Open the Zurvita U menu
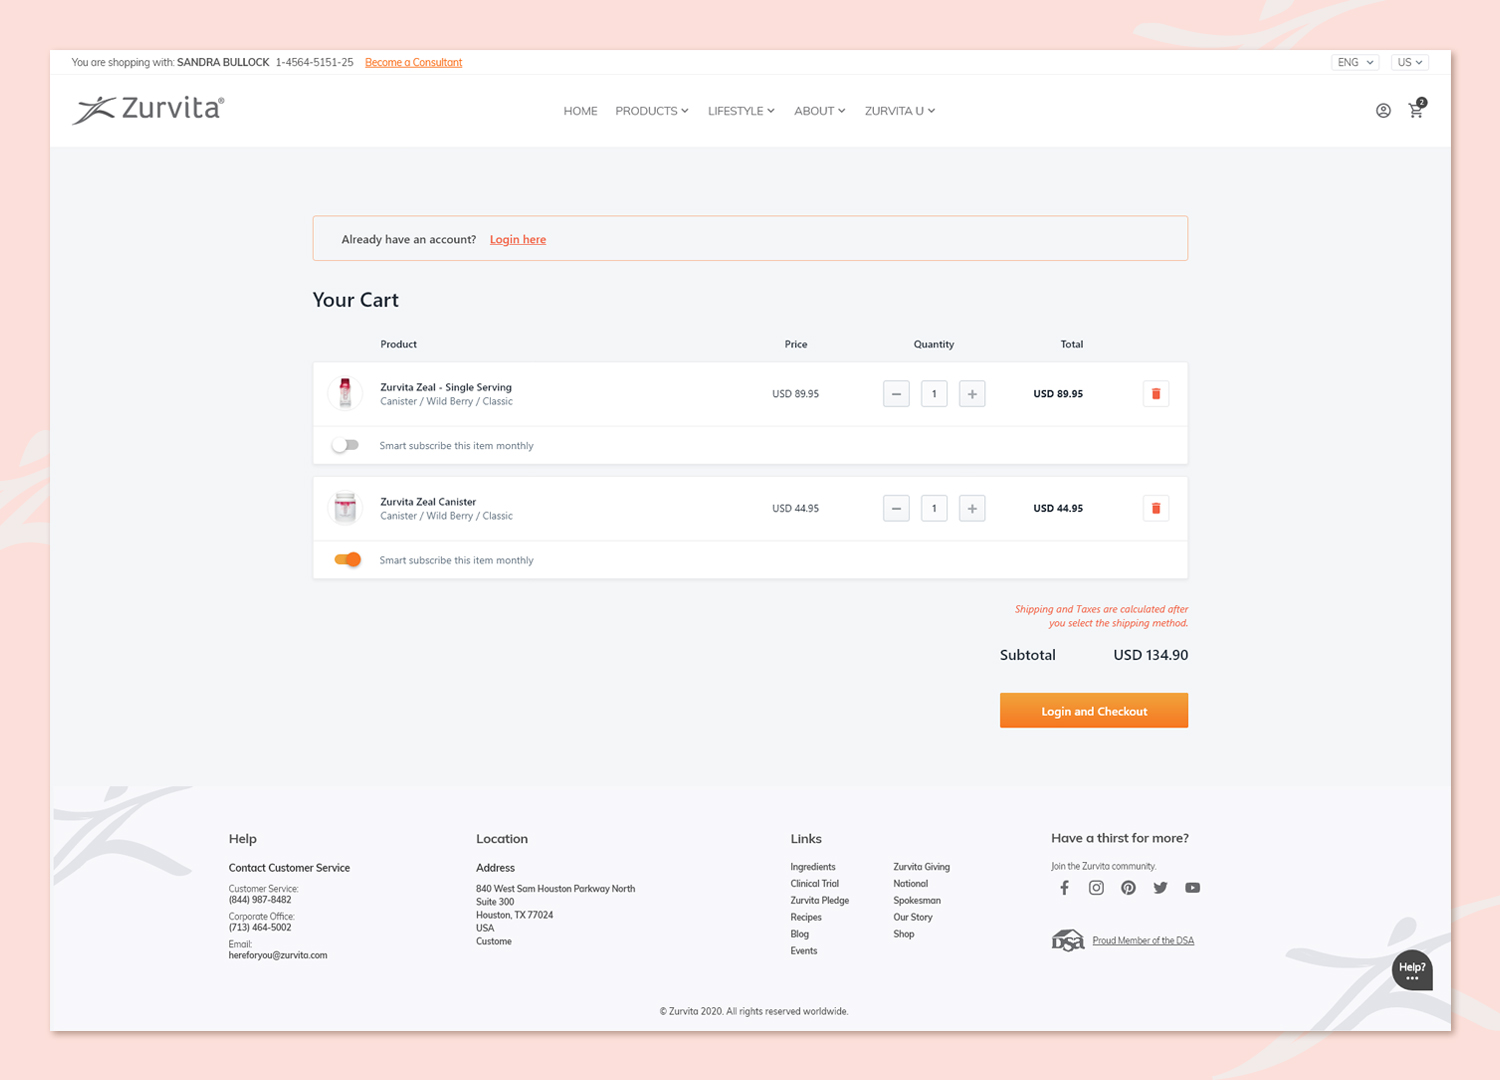 899,111
